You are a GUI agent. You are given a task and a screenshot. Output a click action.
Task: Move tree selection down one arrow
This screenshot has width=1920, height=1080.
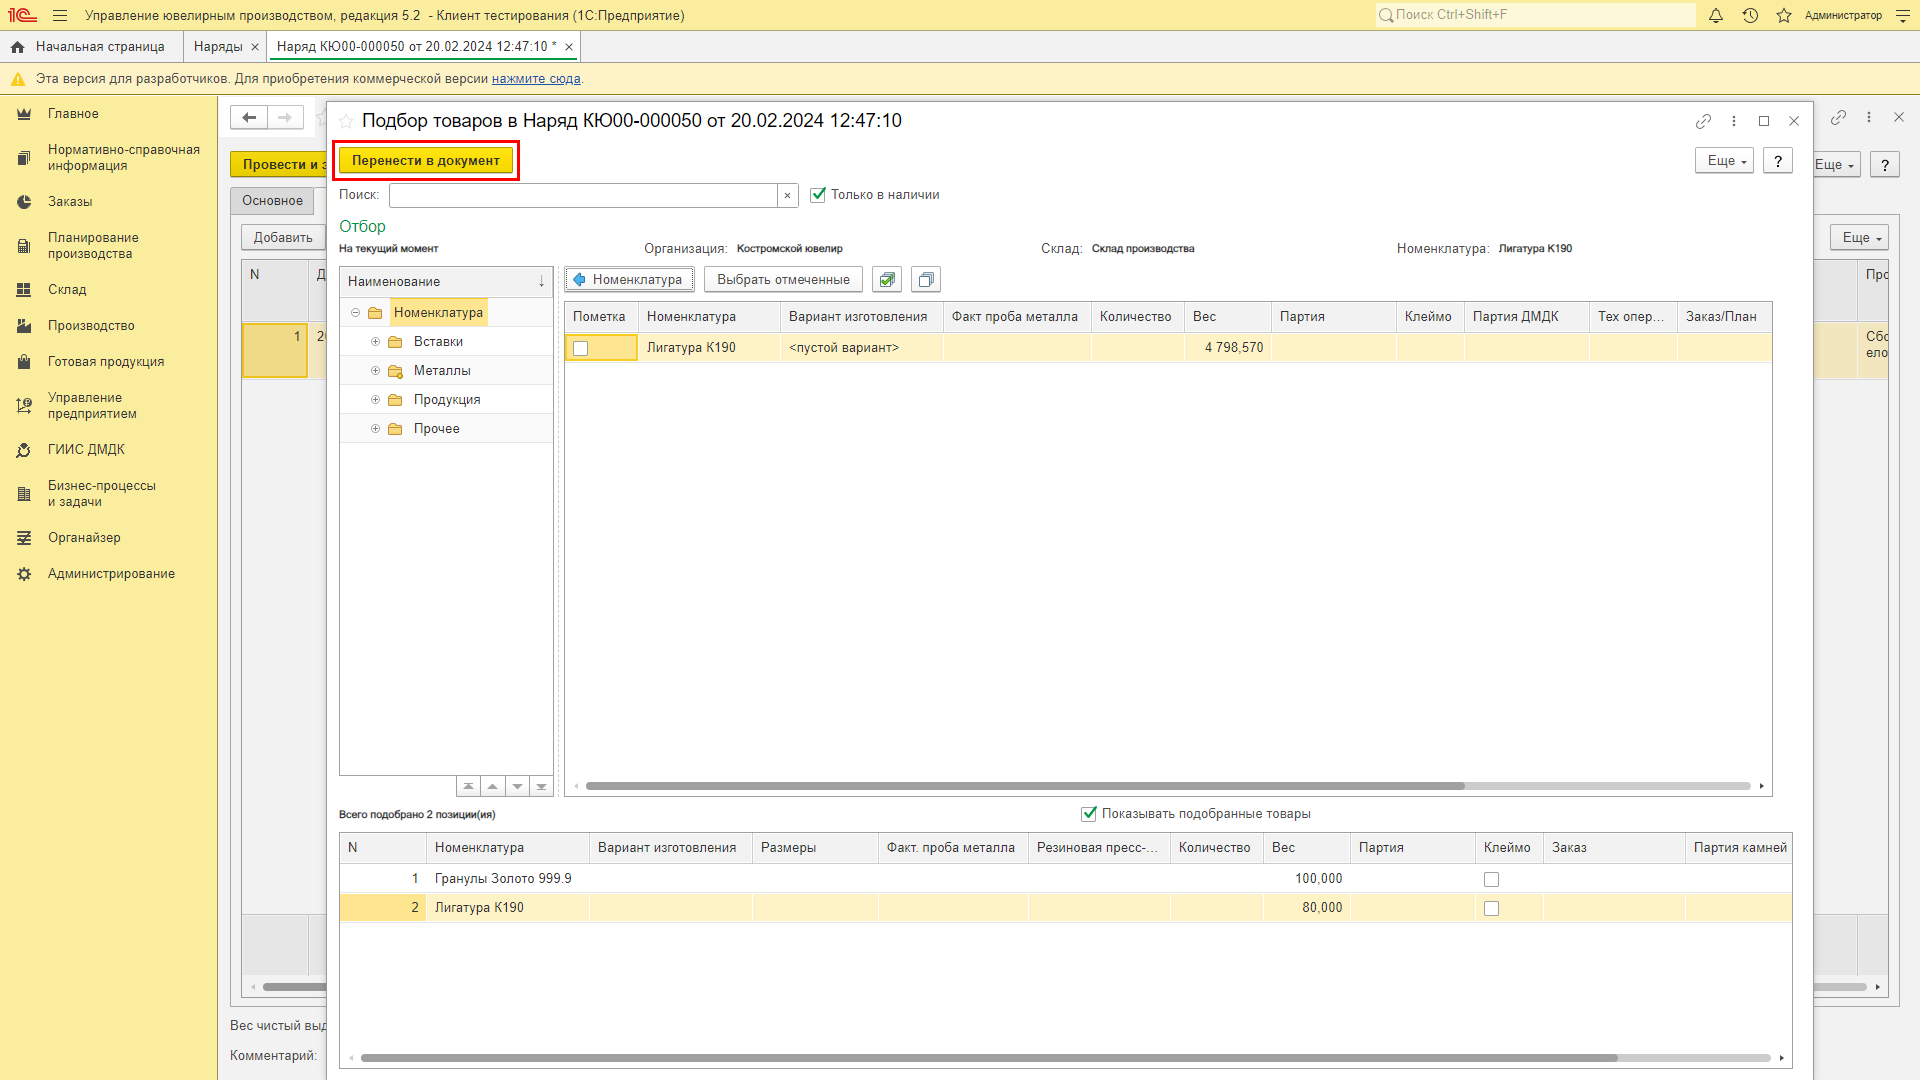click(517, 787)
